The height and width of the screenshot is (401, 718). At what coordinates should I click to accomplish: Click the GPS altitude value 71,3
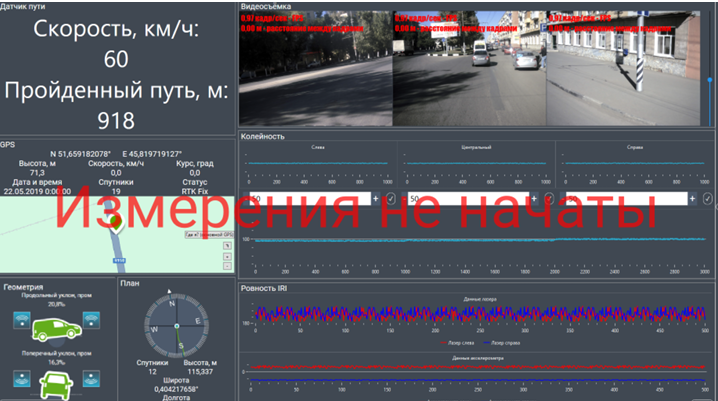coord(37,173)
